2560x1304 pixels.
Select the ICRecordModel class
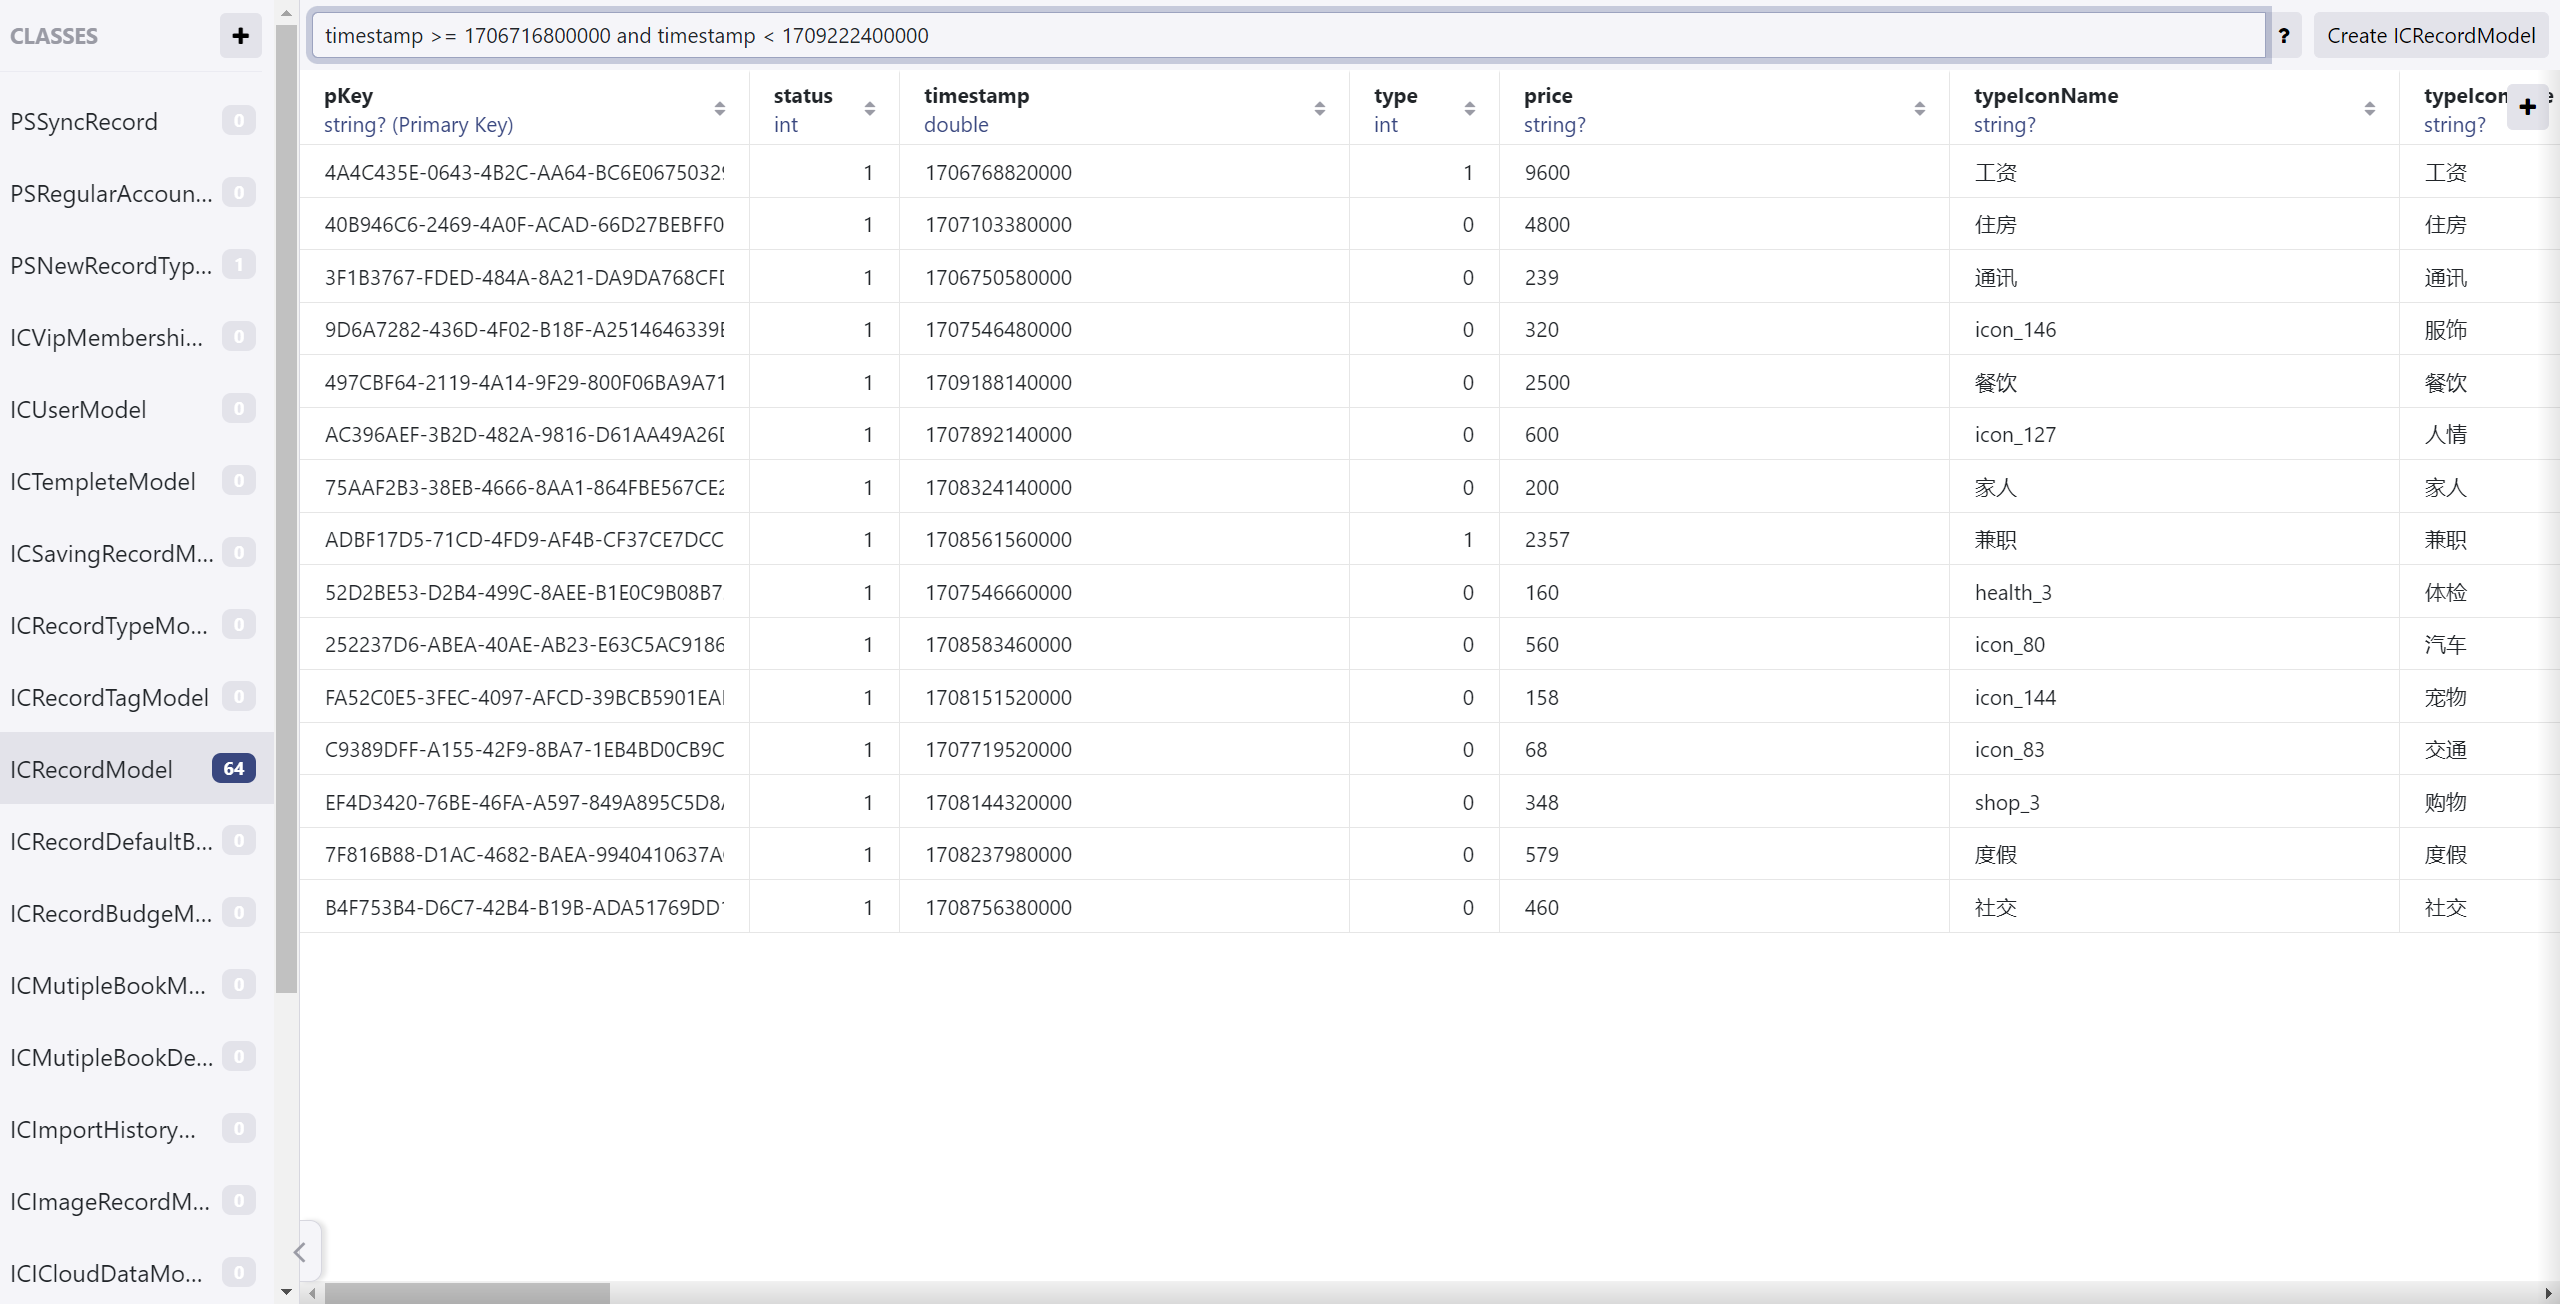pos(92,769)
